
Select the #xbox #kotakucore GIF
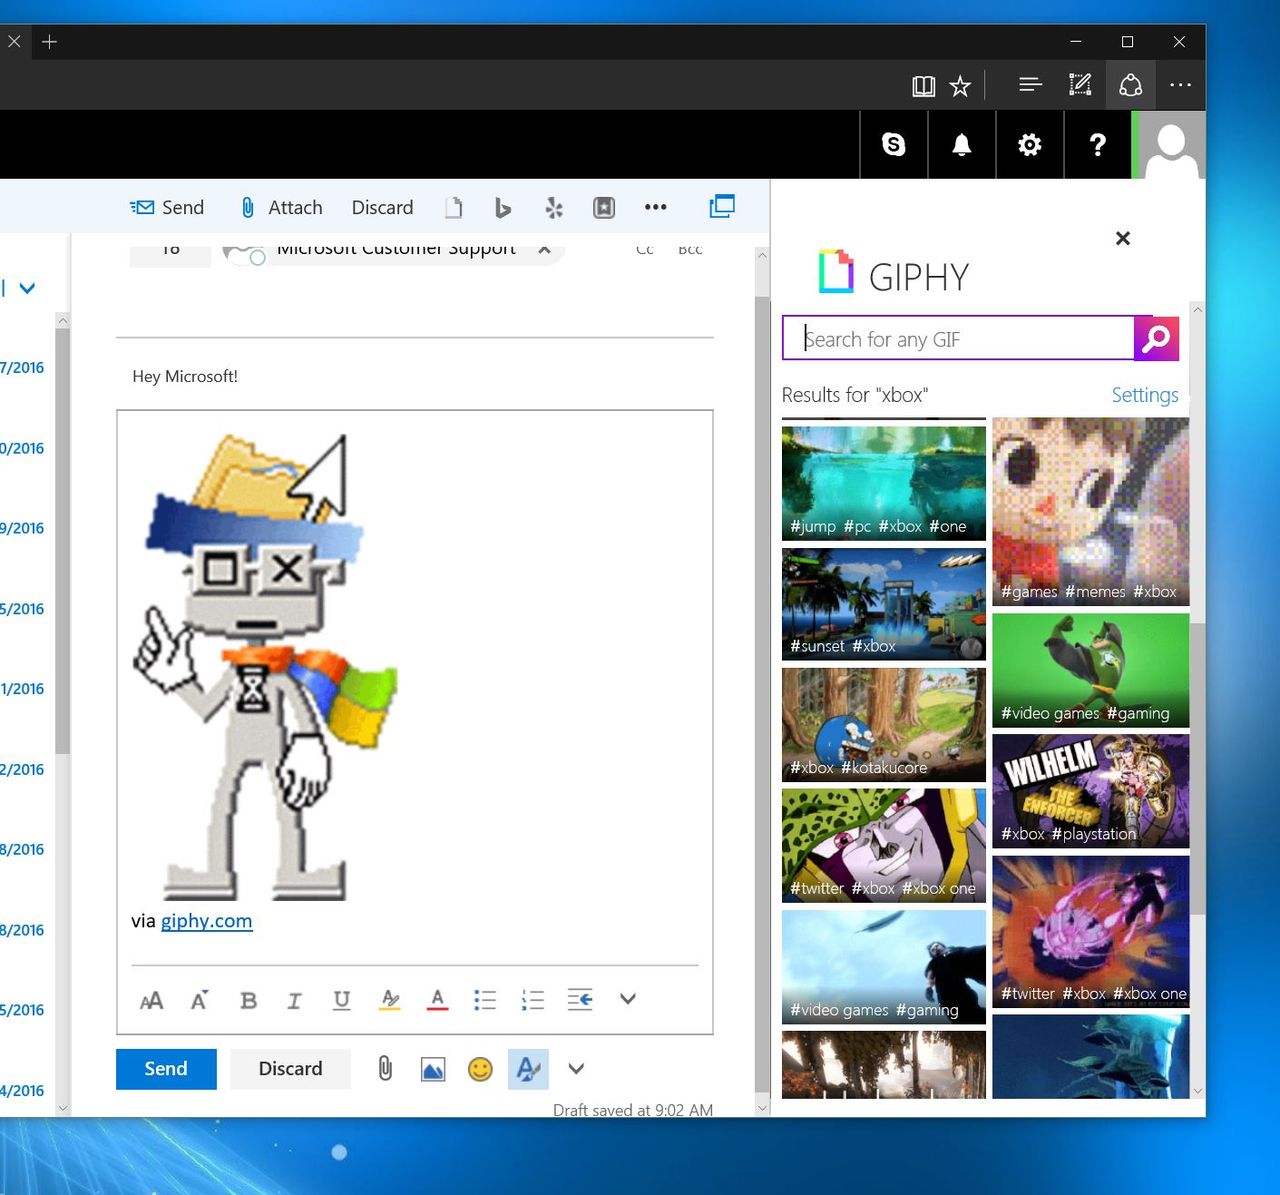(884, 725)
